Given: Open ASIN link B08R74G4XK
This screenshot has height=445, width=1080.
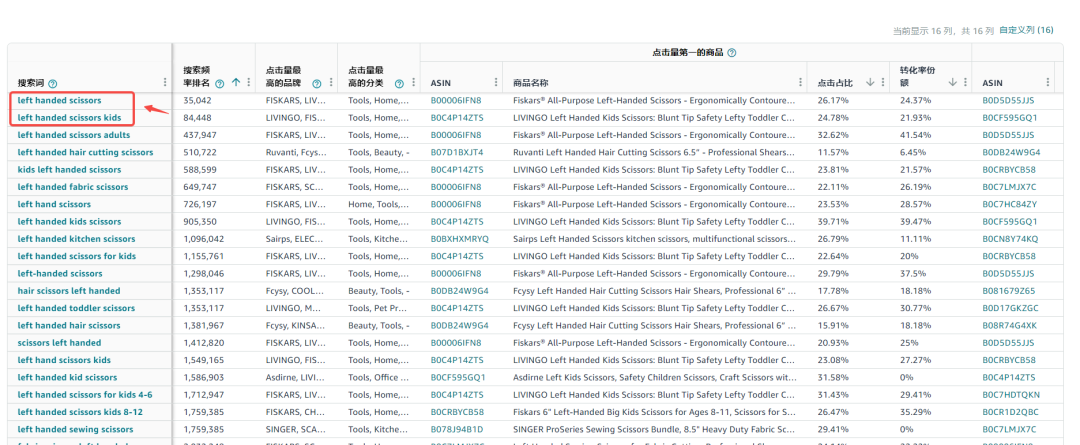Looking at the screenshot, I should 1009,325.
